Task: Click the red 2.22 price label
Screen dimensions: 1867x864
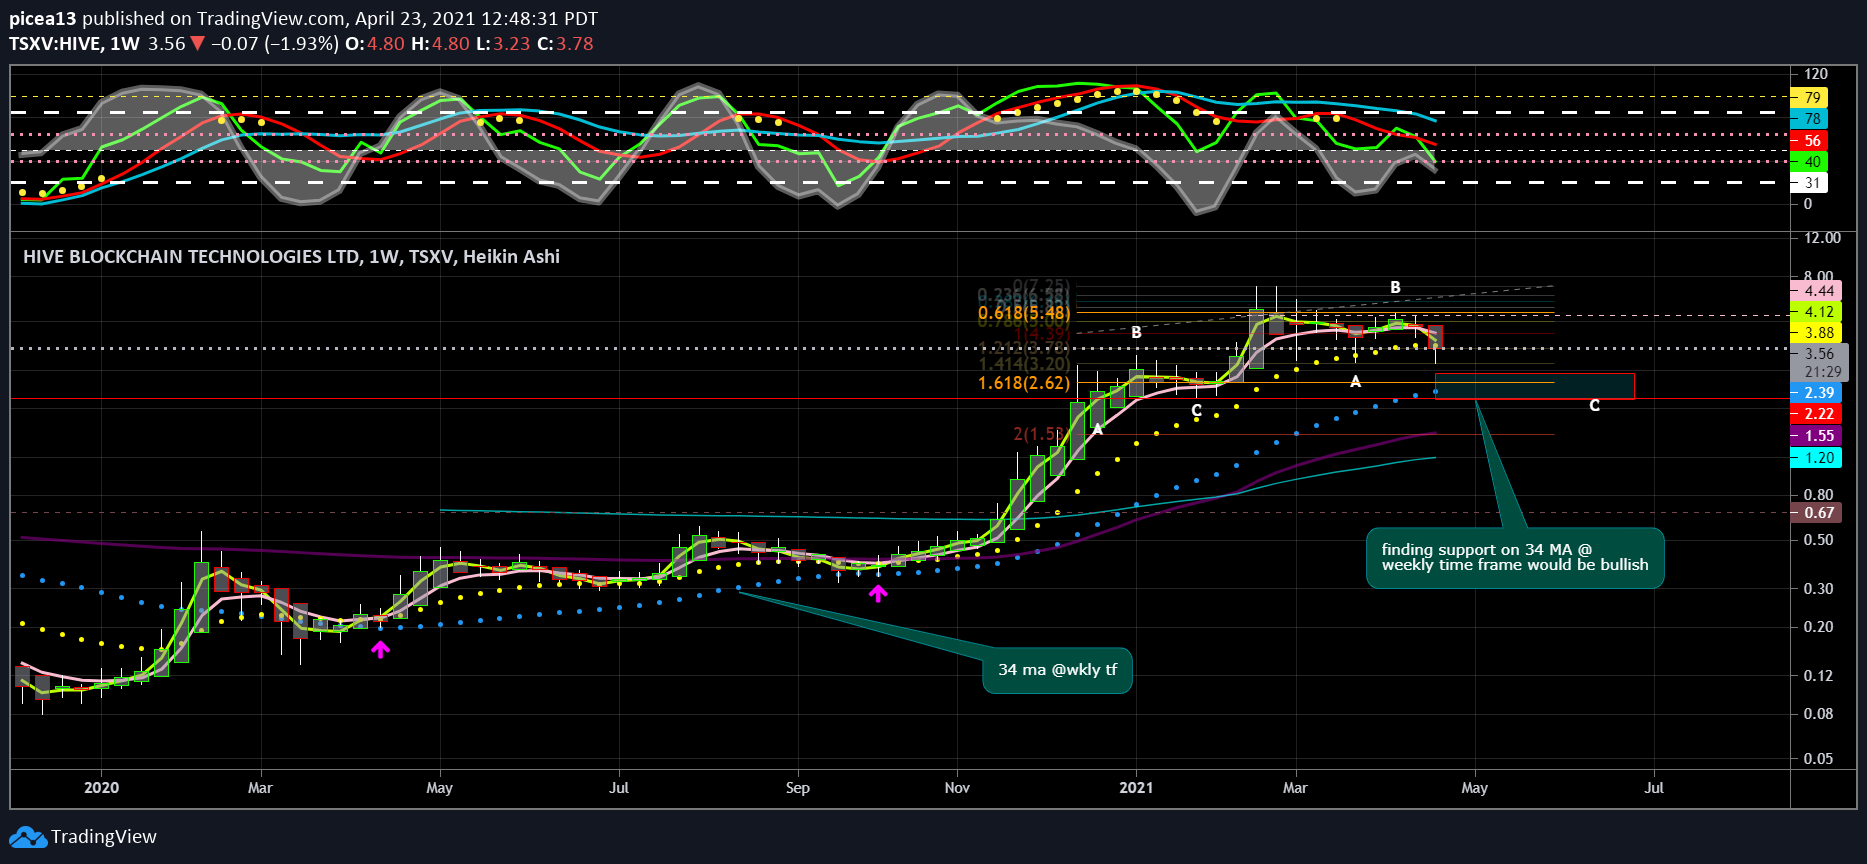Action: (x=1815, y=414)
